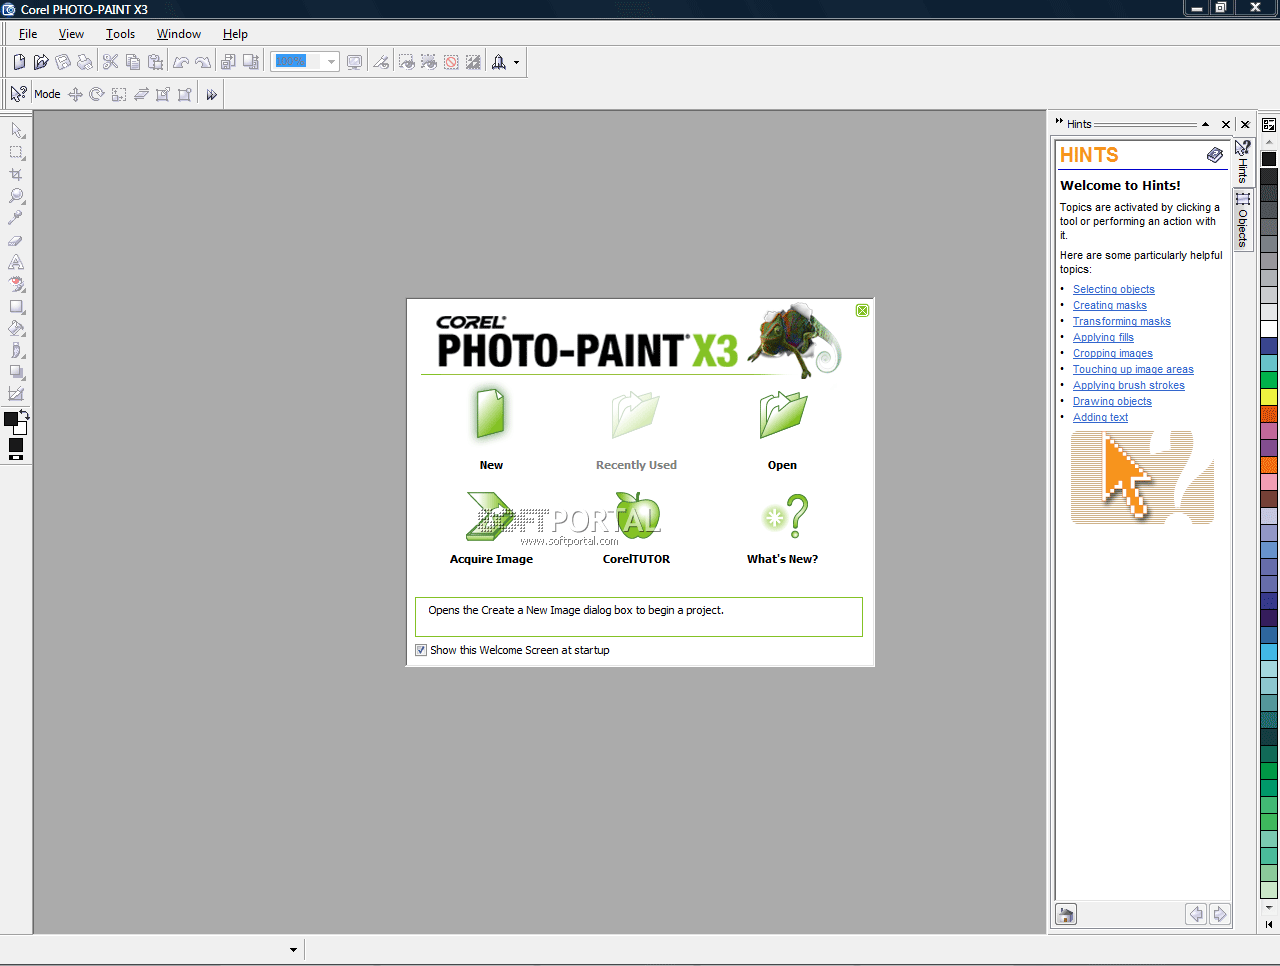Screen dimensions: 1280x966
Task: Click the Export toolbar icon
Action: click(x=250, y=62)
